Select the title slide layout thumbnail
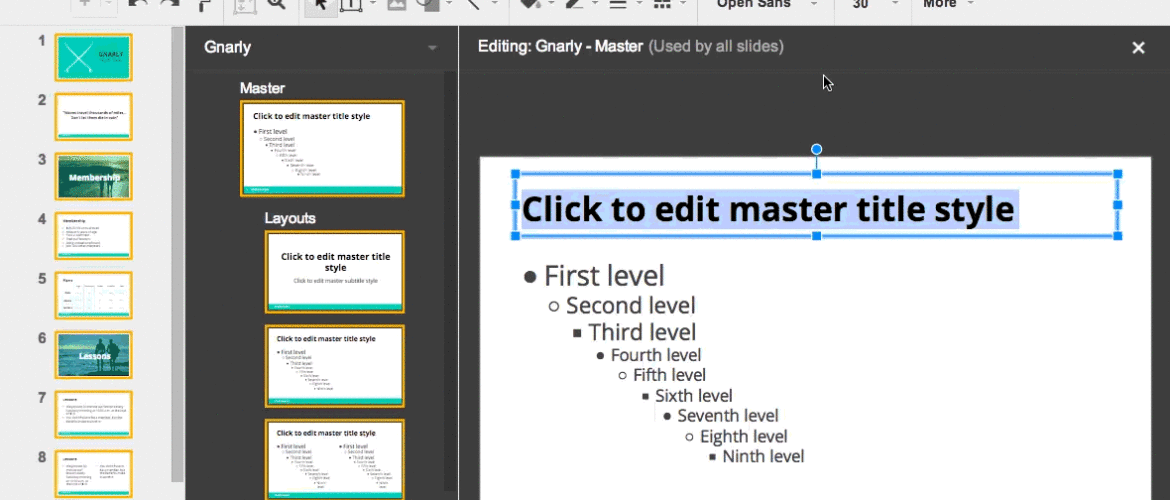Viewport: 1170px width, 500px height. (335, 270)
